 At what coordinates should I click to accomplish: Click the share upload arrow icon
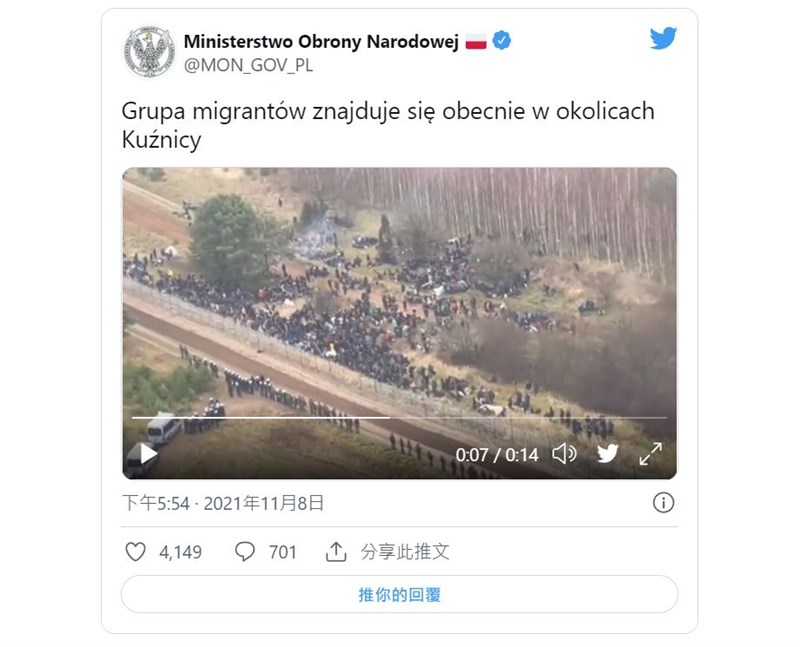point(336,552)
